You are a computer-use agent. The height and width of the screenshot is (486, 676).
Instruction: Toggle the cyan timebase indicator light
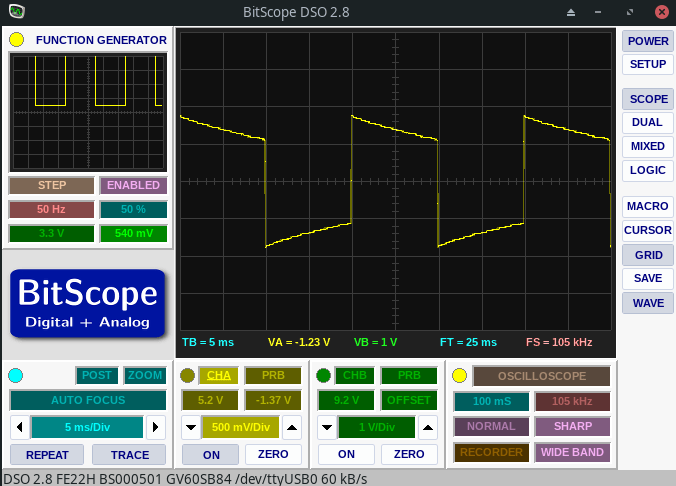16,375
